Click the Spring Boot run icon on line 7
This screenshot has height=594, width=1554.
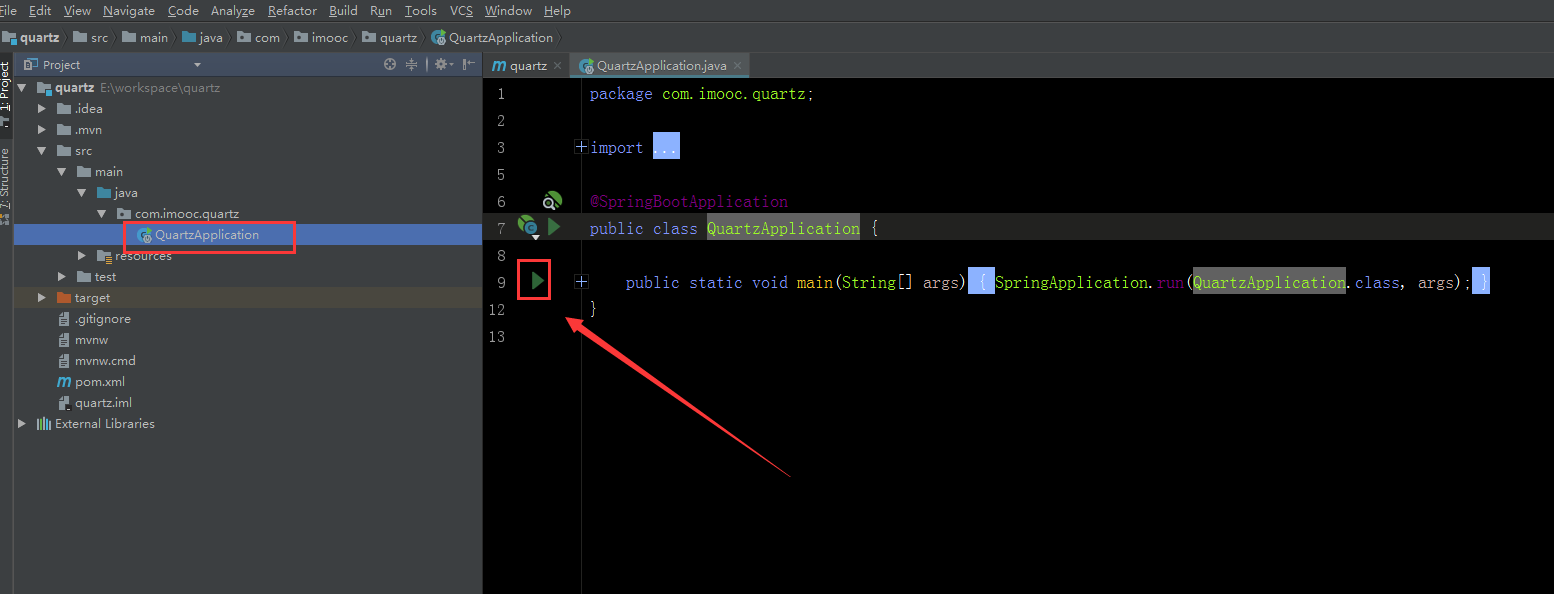point(554,227)
